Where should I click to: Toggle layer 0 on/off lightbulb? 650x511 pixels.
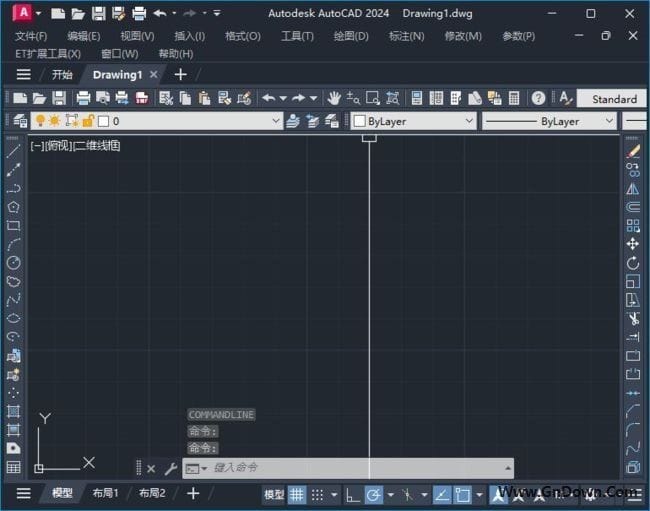tap(40, 121)
